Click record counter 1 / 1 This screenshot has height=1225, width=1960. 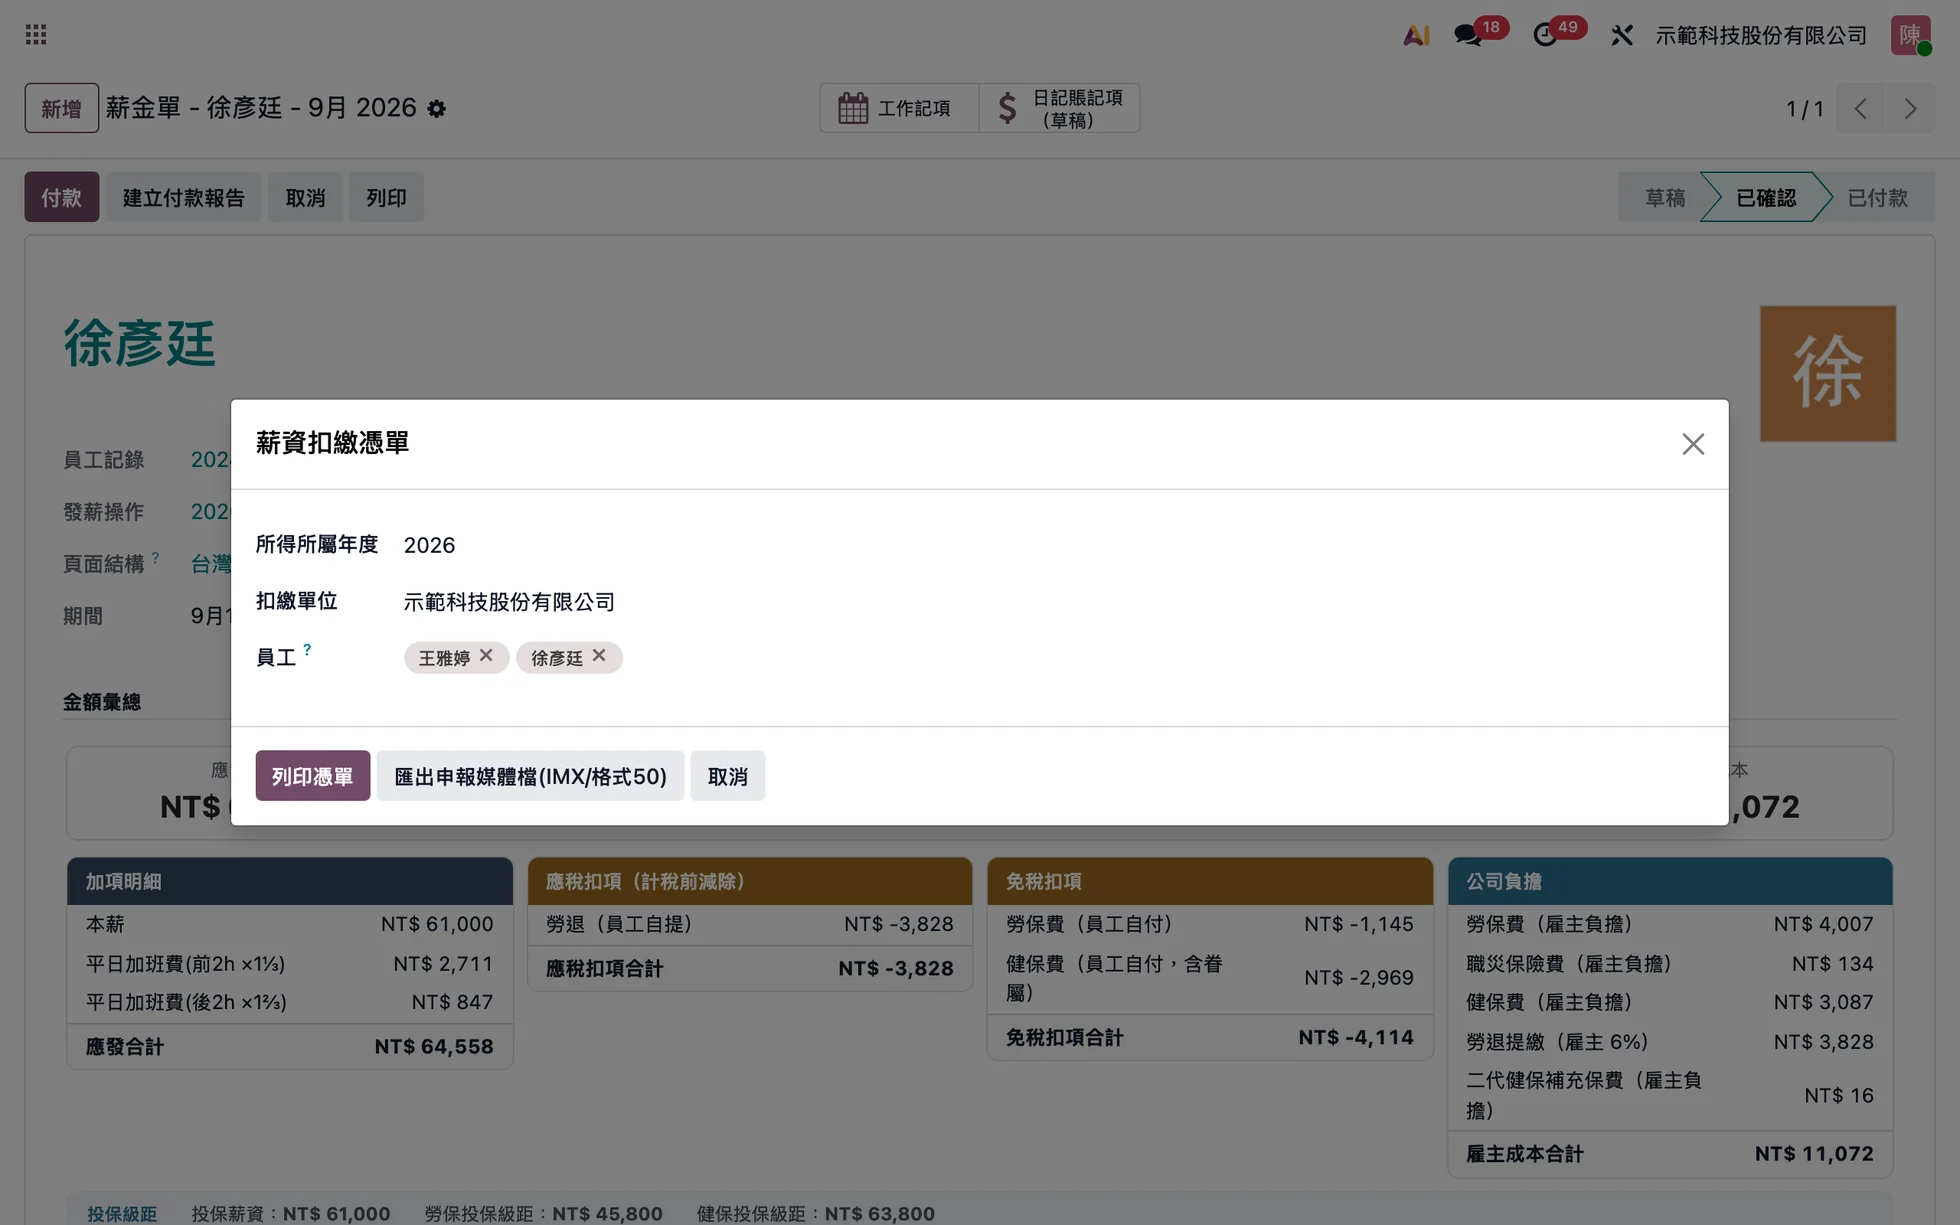pos(1804,108)
